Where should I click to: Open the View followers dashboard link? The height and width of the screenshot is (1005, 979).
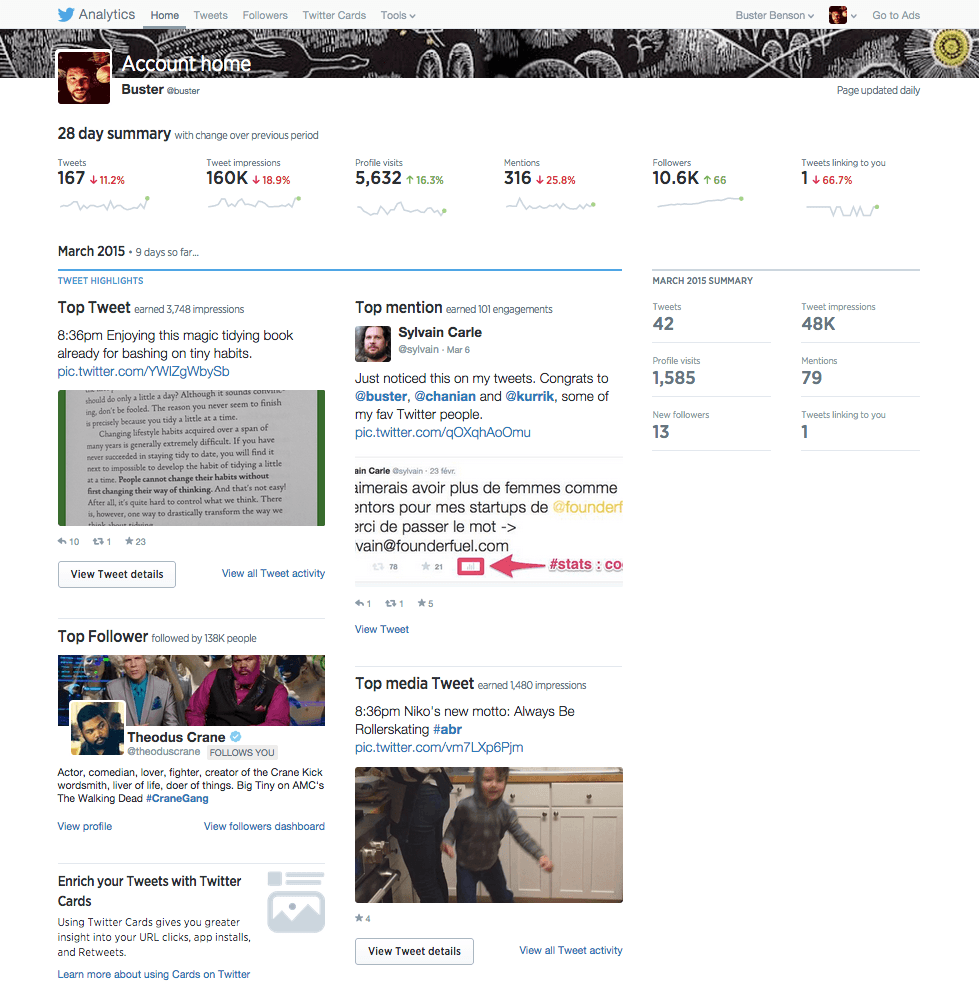tap(264, 825)
